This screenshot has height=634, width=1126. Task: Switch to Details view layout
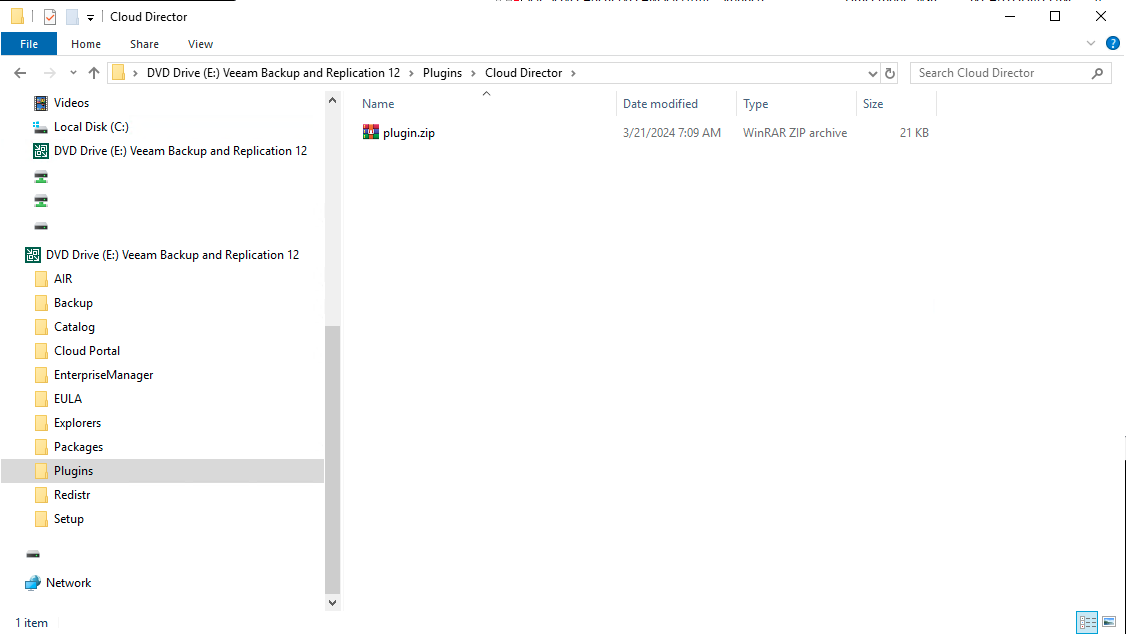(x=1087, y=622)
